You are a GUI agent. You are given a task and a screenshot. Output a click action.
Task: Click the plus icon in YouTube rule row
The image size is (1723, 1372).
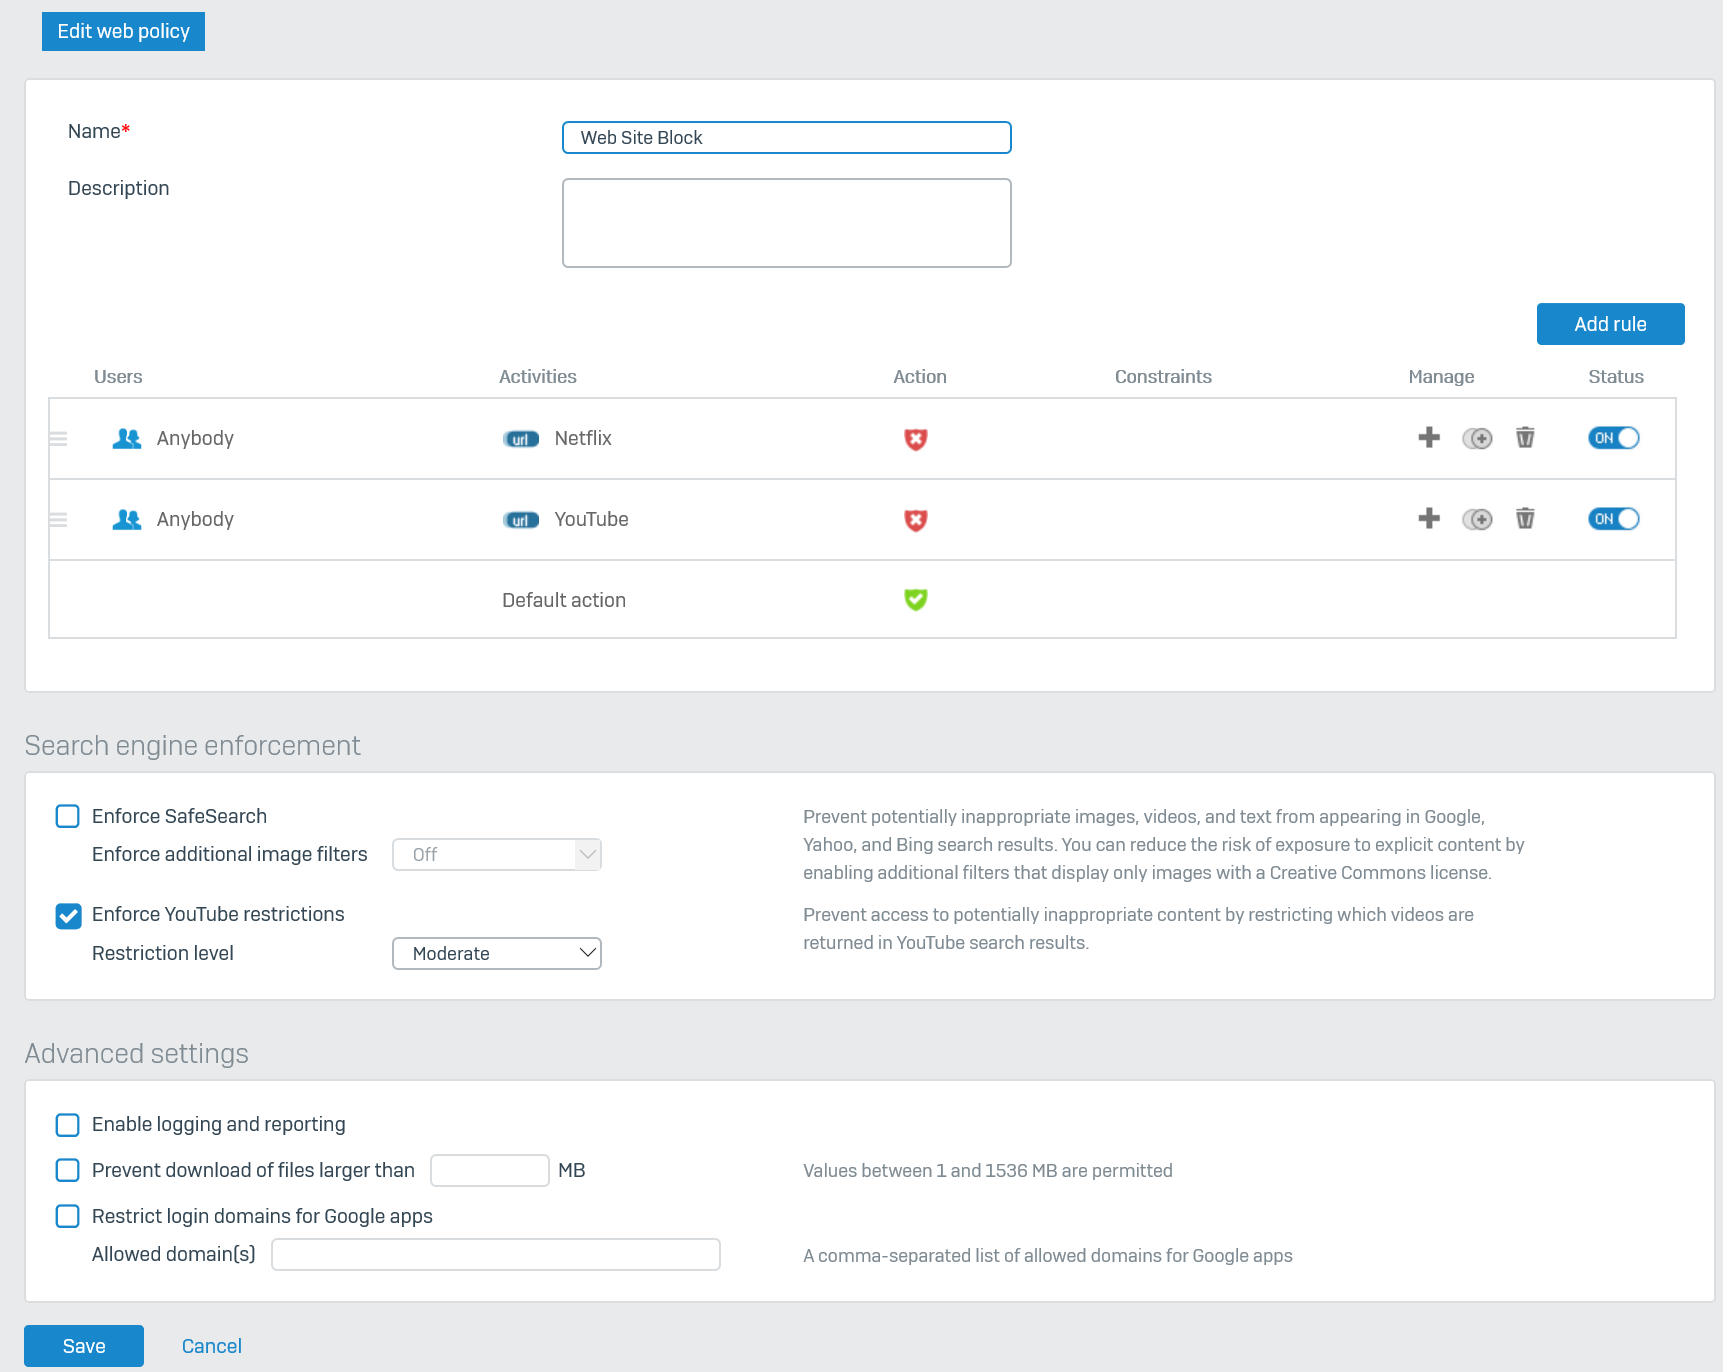[1429, 519]
